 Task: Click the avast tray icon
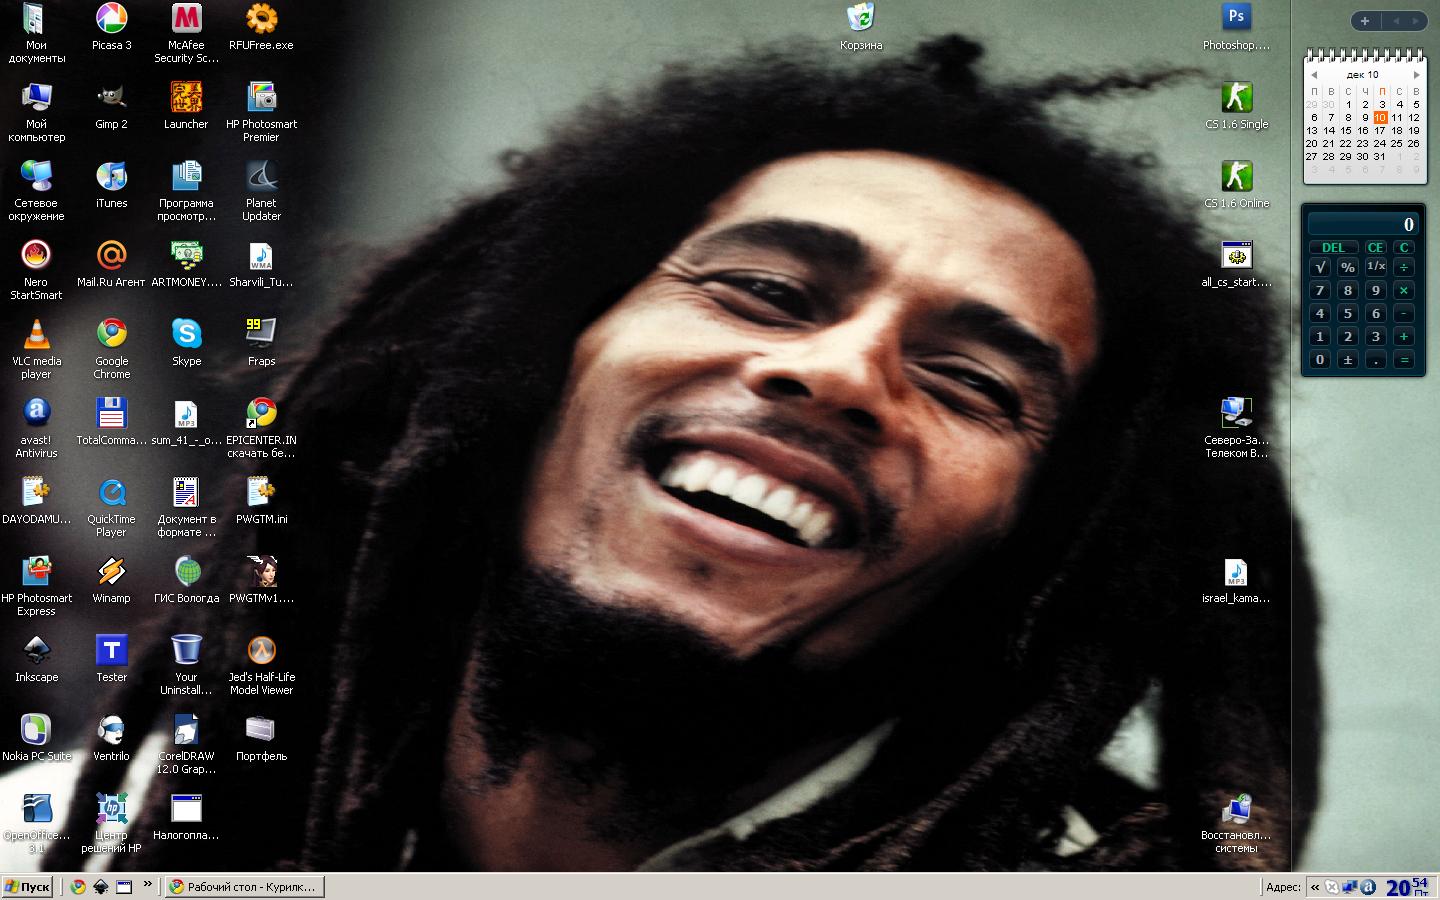[1368, 887]
